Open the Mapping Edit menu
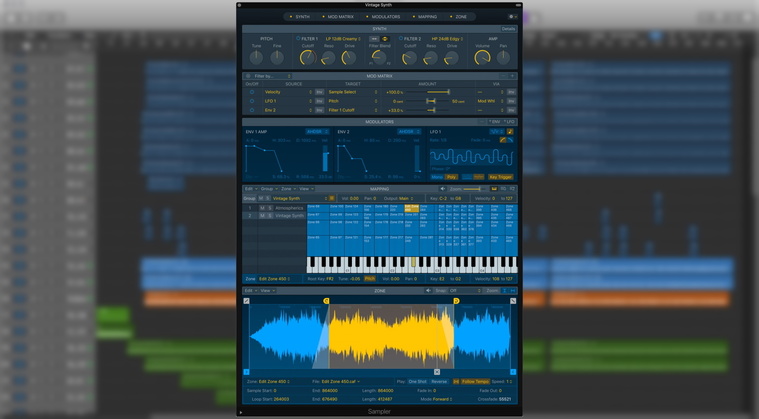The height and width of the screenshot is (419, 759). [250, 189]
